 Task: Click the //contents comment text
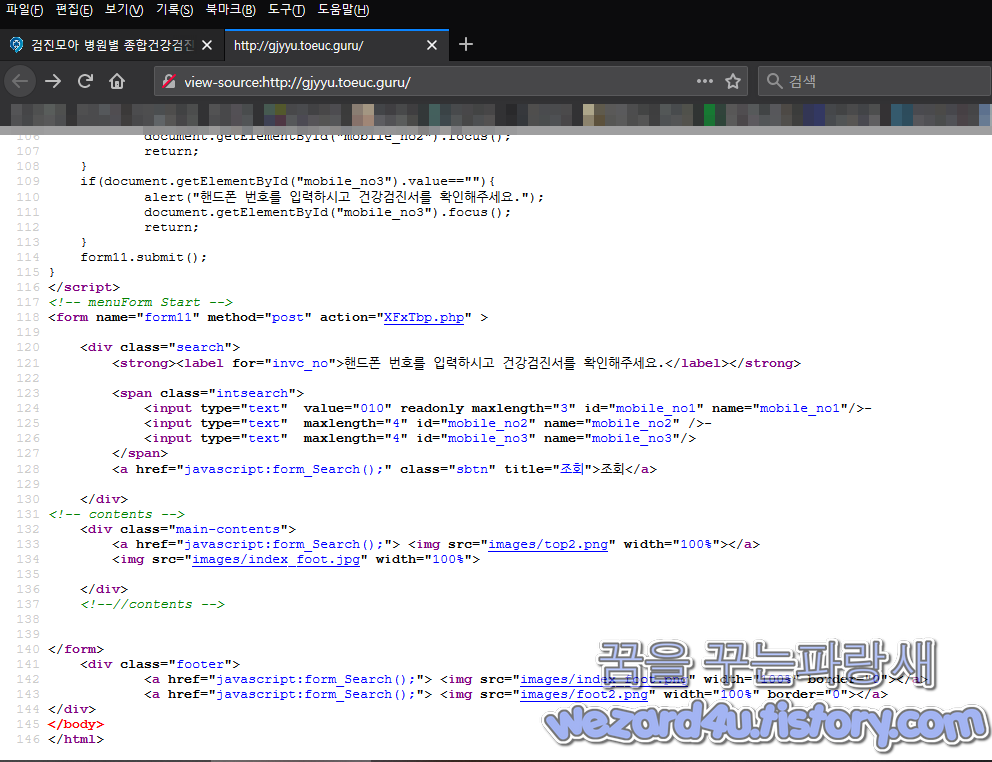pyautogui.click(x=152, y=604)
